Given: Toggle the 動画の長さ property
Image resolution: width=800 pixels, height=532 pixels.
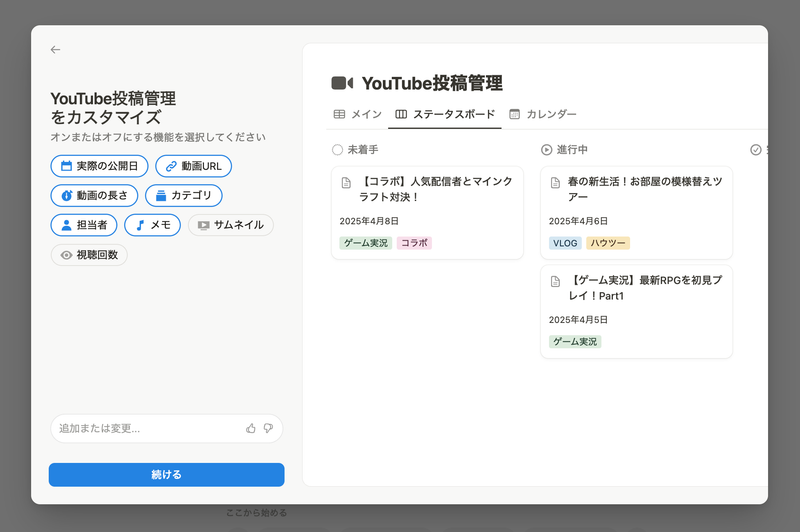Looking at the screenshot, I should (94, 195).
